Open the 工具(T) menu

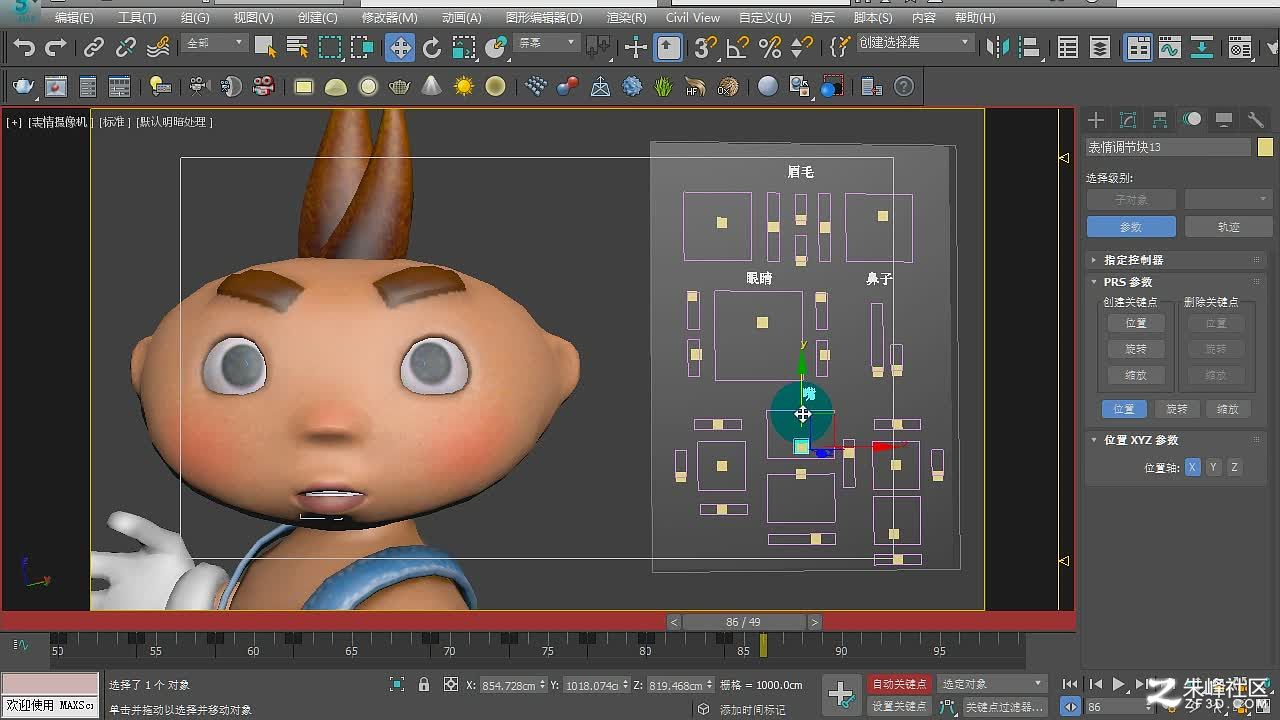(137, 18)
